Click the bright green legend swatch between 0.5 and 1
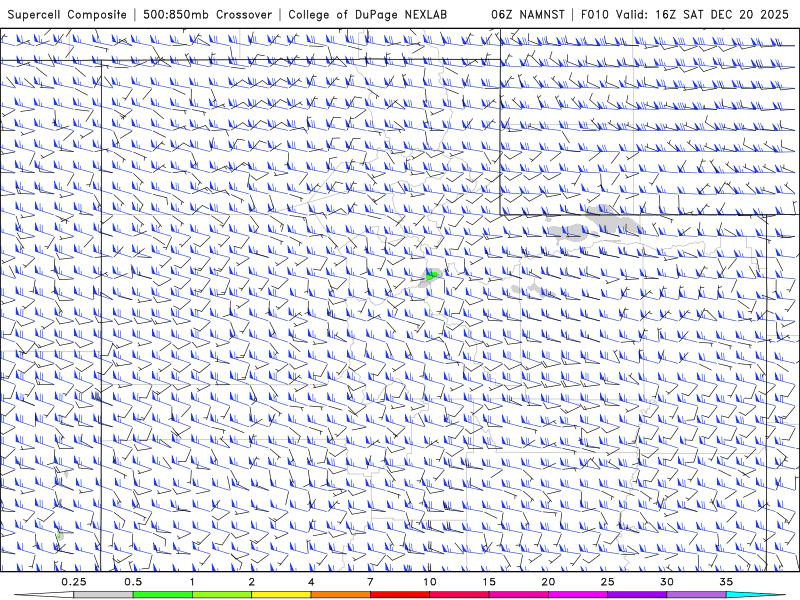The height and width of the screenshot is (600, 800). [x=162, y=595]
